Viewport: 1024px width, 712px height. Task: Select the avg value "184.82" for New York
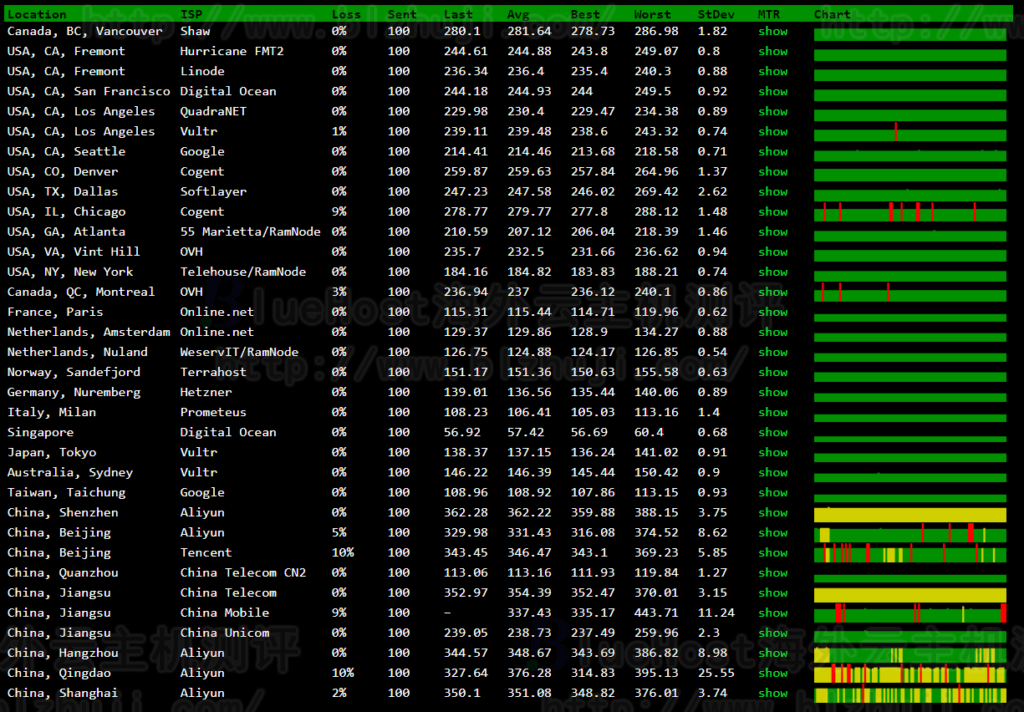tap(529, 272)
